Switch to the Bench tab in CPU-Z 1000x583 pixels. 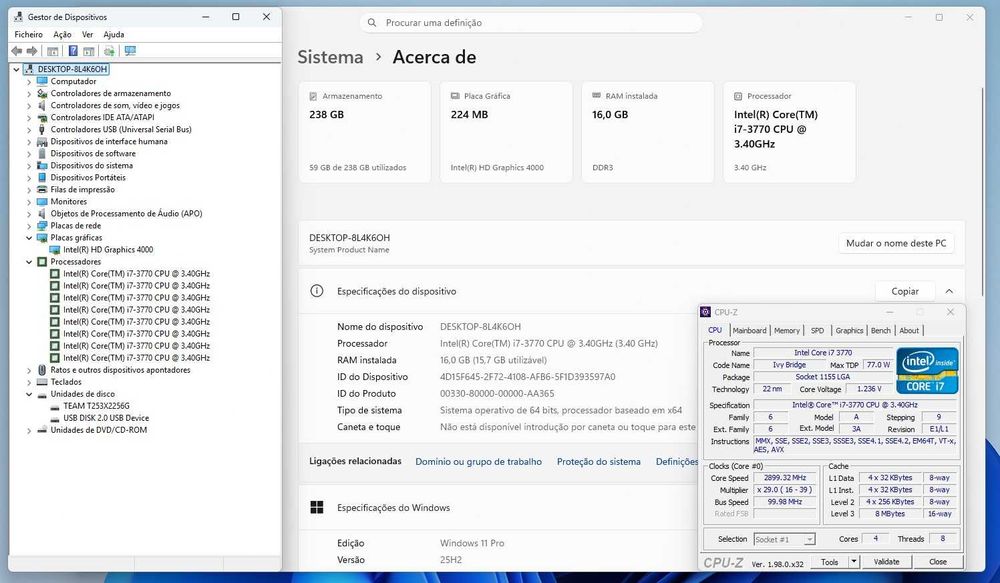881,330
